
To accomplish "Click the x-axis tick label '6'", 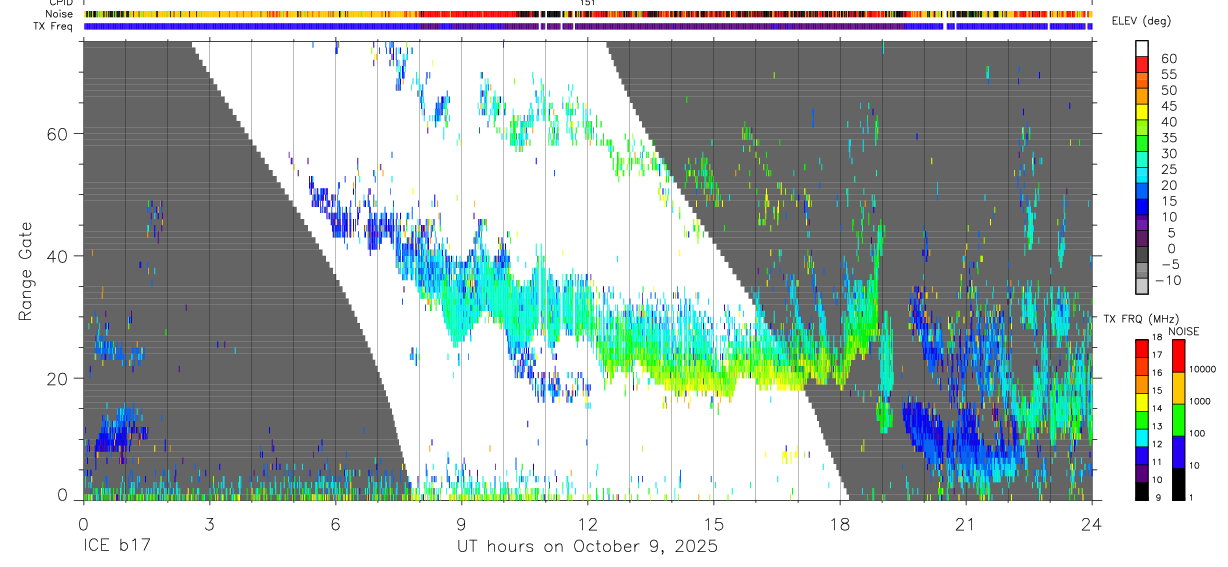I will click(335, 524).
